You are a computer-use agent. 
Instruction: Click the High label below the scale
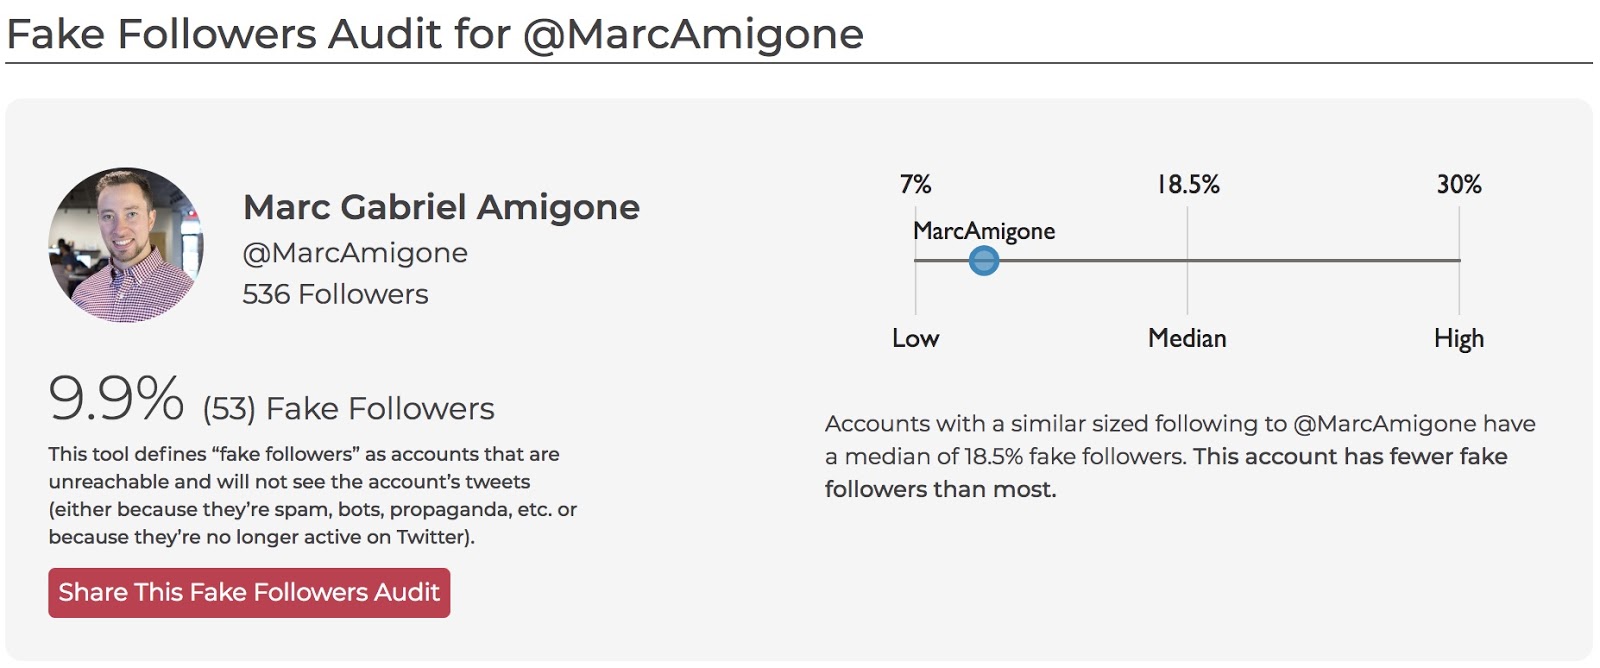pyautogui.click(x=1459, y=339)
